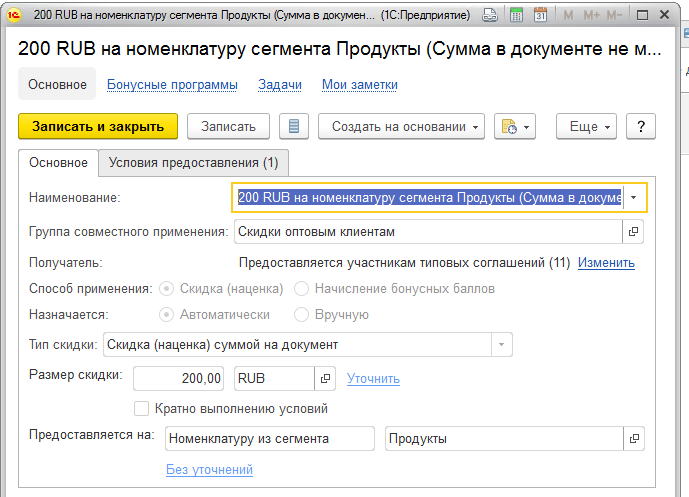The image size is (689, 497).
Task: Click the list report icon button
Action: coord(294,127)
